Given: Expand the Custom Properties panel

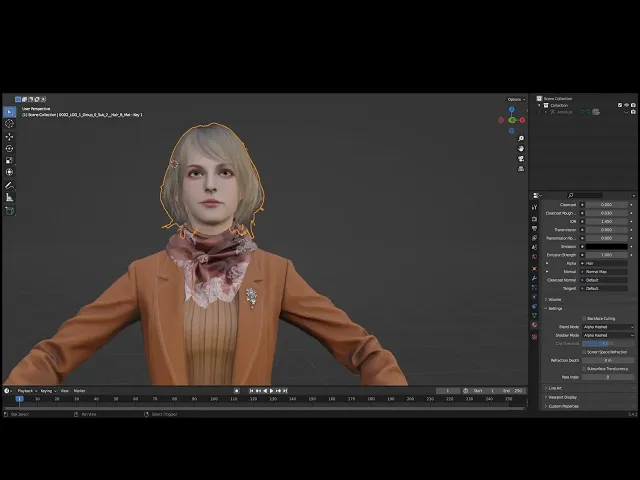Looking at the screenshot, I should (546, 406).
